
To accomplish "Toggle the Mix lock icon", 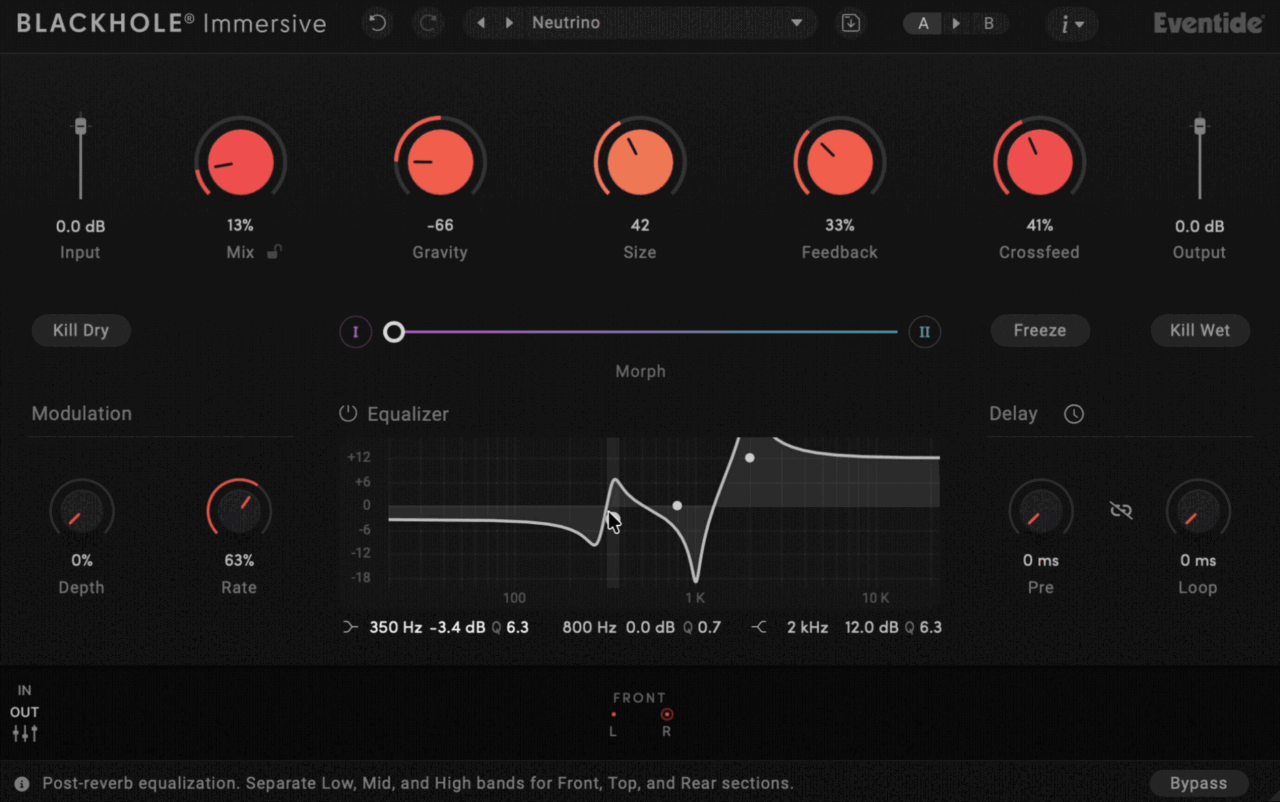I will (274, 252).
